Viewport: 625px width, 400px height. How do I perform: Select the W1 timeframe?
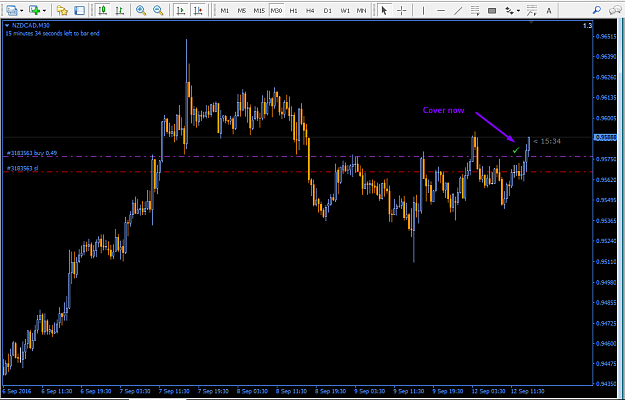(x=345, y=11)
